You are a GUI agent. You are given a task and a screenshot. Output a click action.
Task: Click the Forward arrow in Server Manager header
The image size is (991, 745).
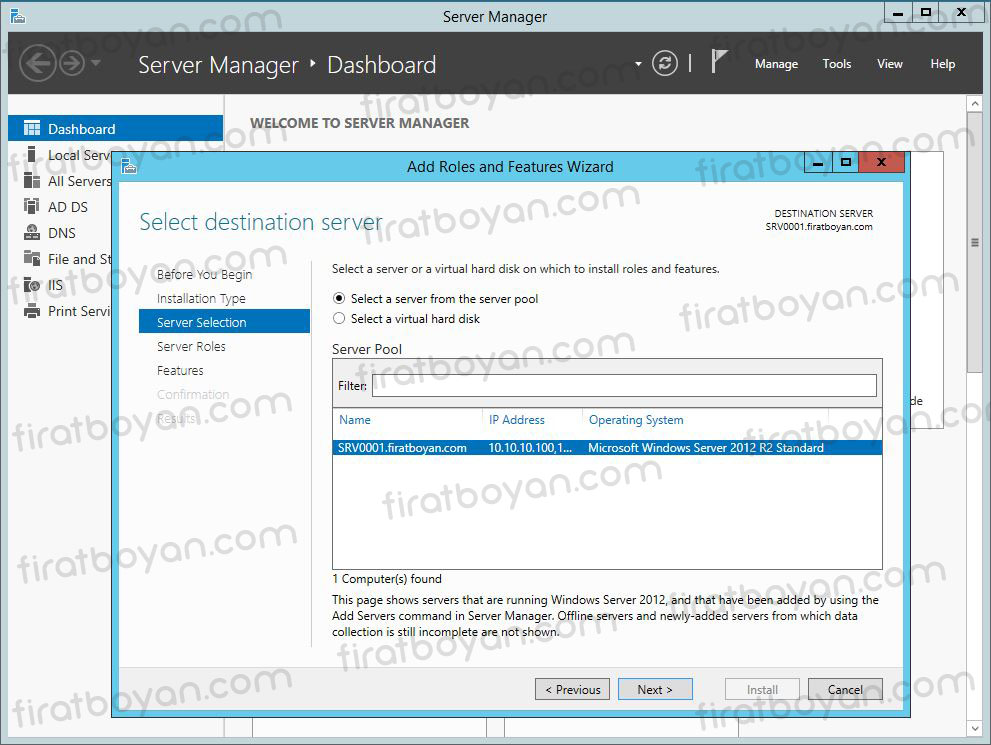pos(72,63)
